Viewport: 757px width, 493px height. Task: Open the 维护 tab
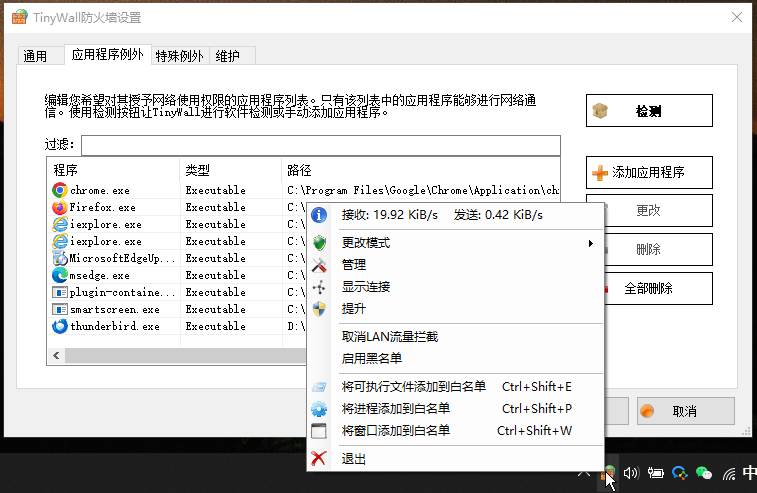click(x=227, y=56)
